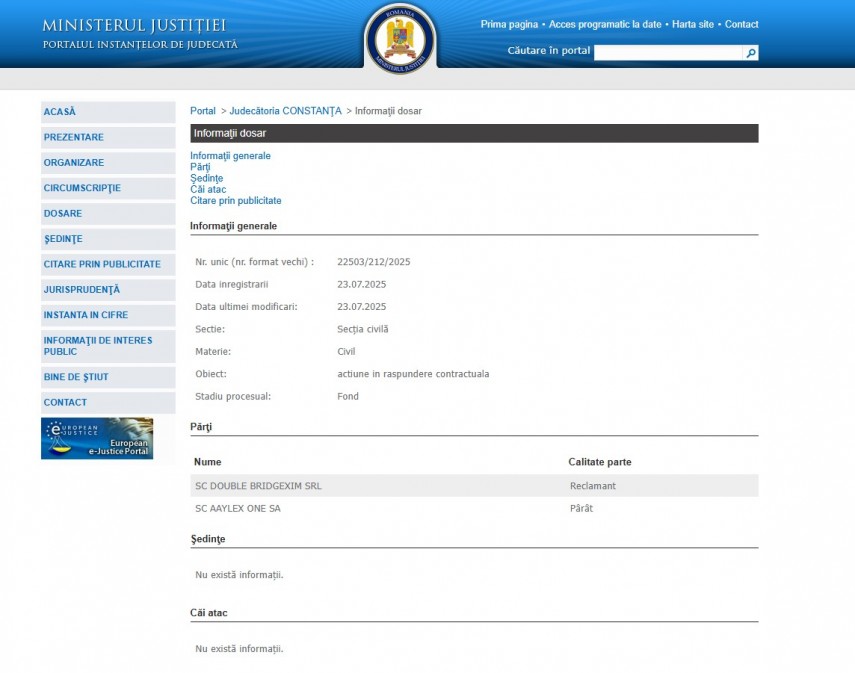Click the Informaţii dosar dark title bar
Image resolution: width=855 pixels, height=673 pixels.
[x=474, y=134]
